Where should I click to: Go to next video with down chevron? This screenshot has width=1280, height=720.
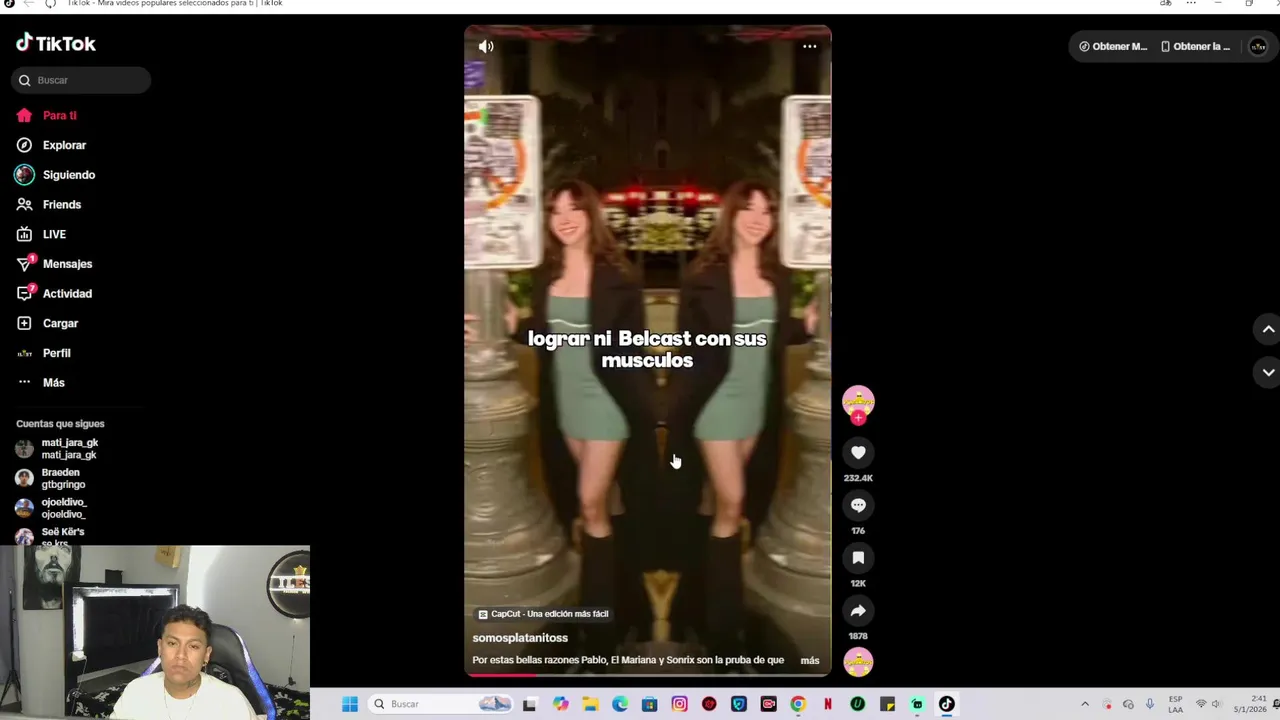[1268, 372]
